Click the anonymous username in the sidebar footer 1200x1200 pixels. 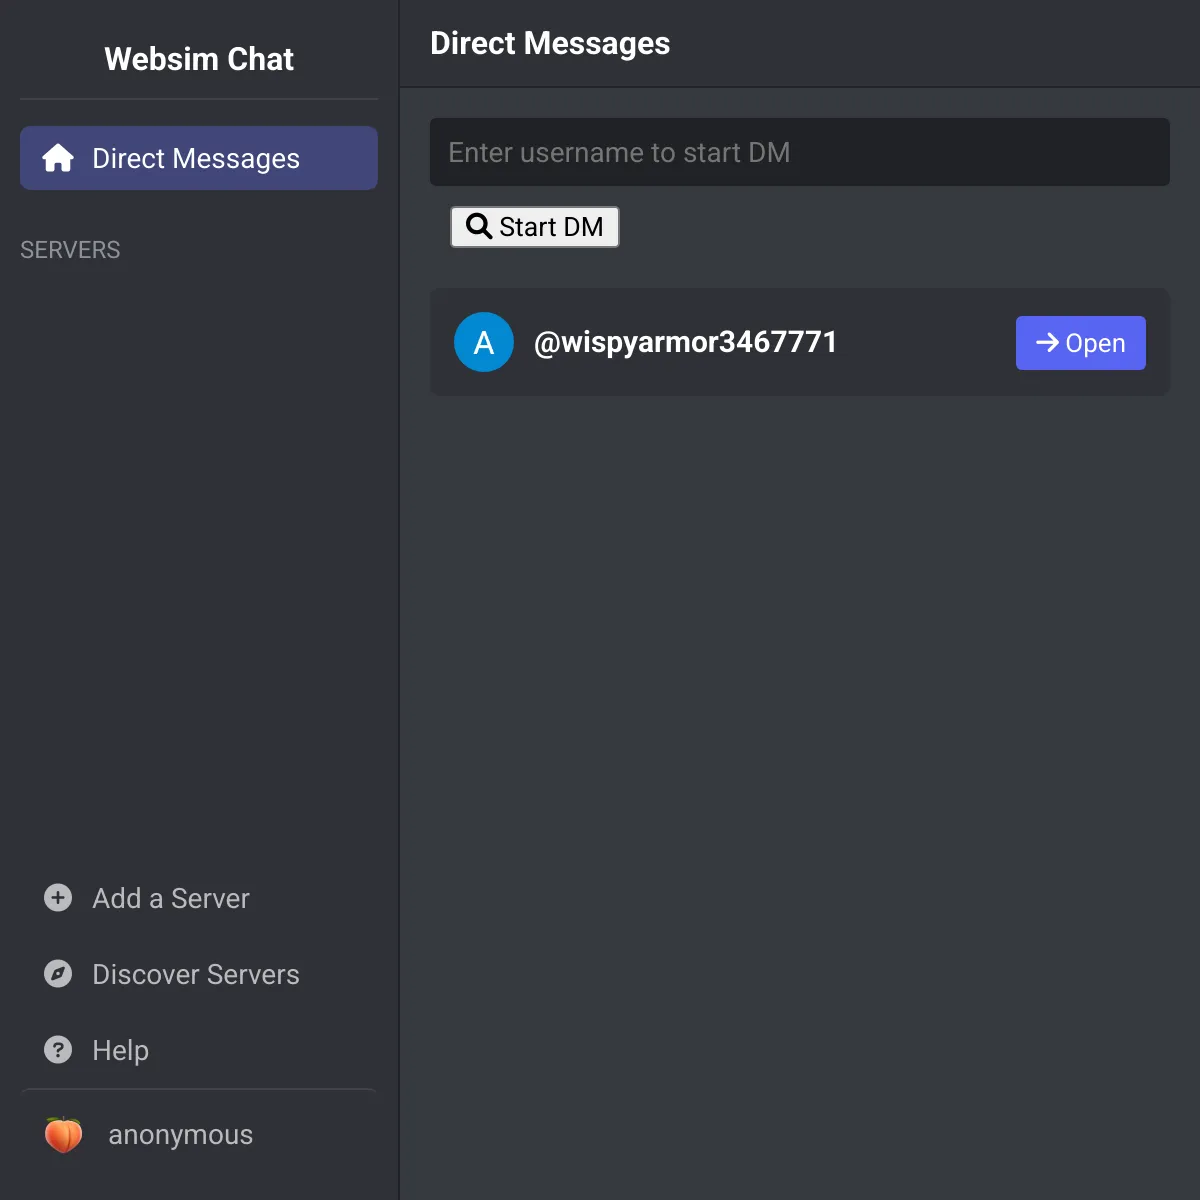pos(180,1135)
